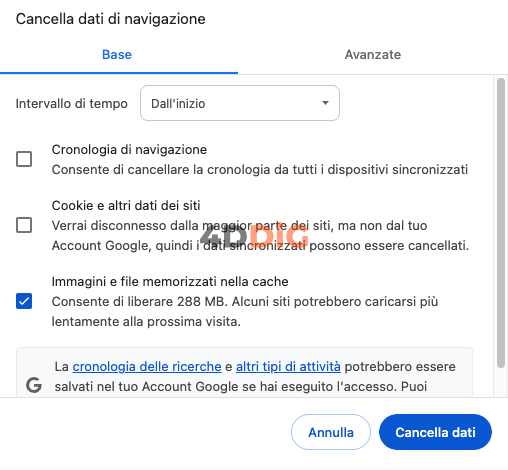Image resolution: width=508 pixels, height=470 pixels.
Task: Click the Annulla button
Action: (x=331, y=432)
